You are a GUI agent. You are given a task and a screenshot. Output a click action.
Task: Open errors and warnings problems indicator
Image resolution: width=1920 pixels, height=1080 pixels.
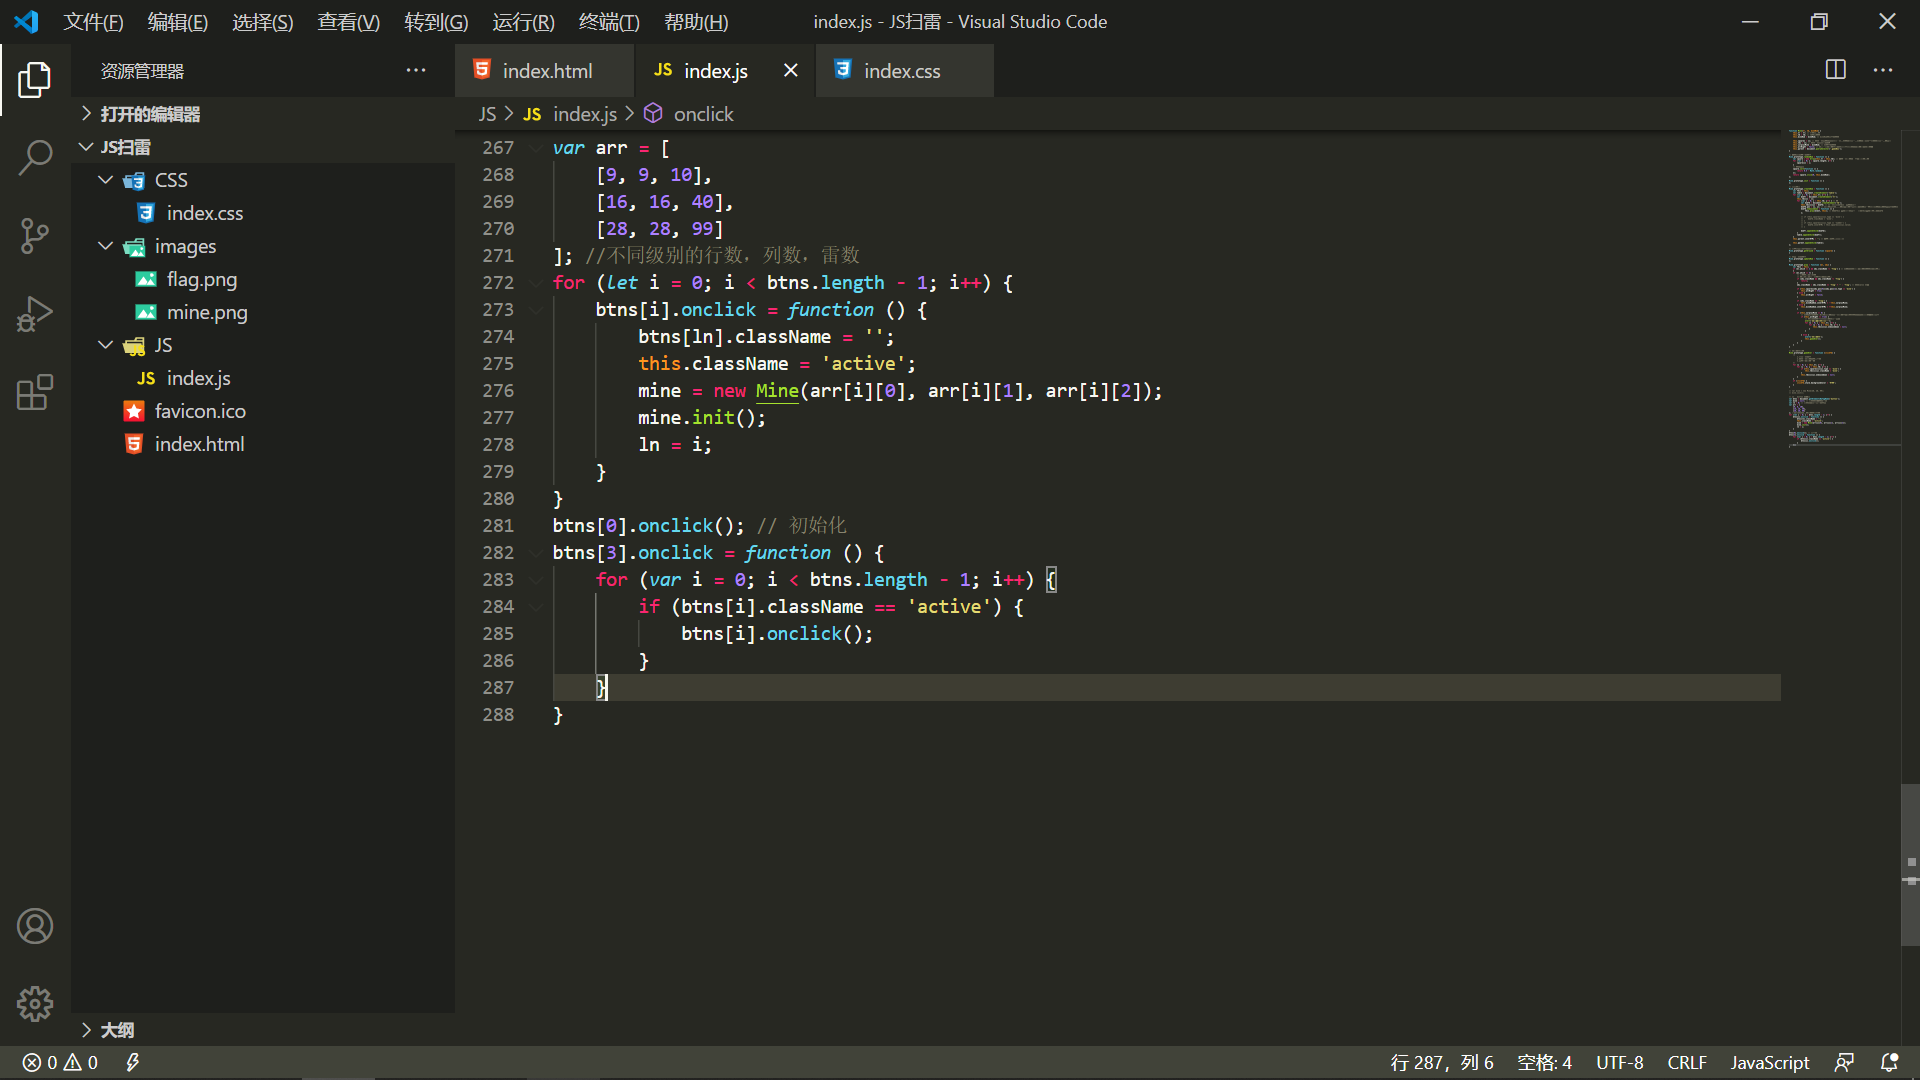pos(60,1062)
